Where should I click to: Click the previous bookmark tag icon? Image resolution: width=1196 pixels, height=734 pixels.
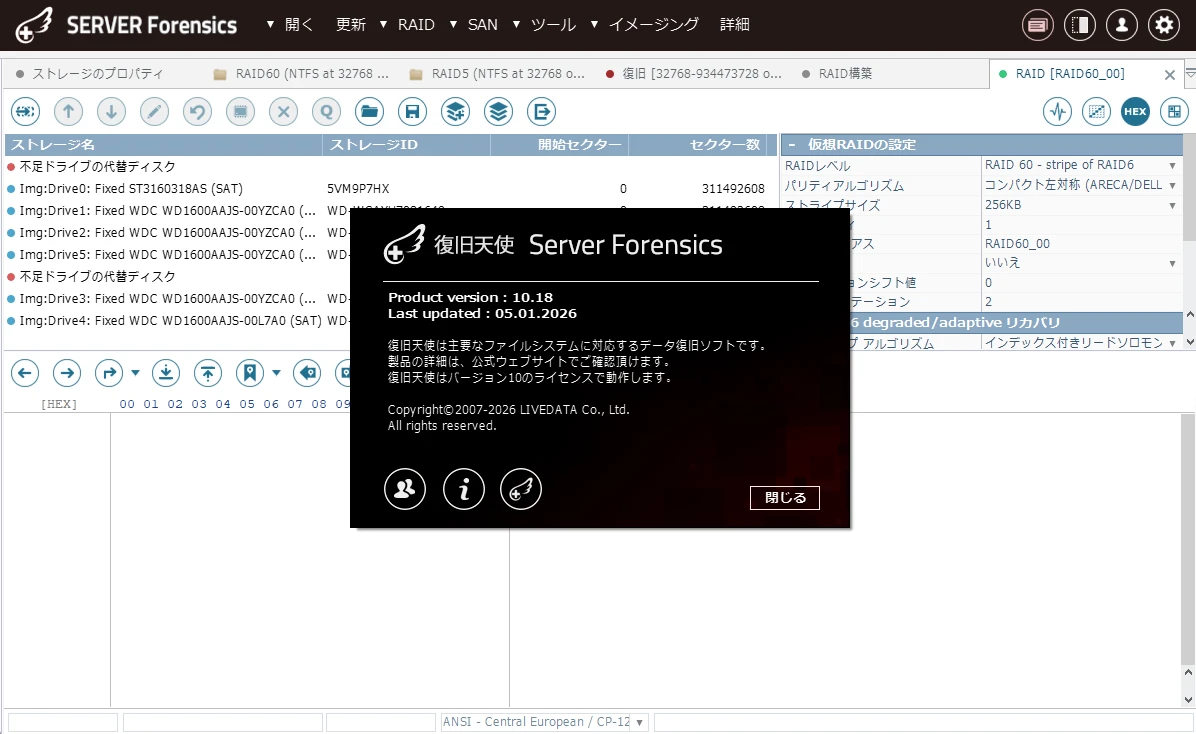[x=307, y=373]
